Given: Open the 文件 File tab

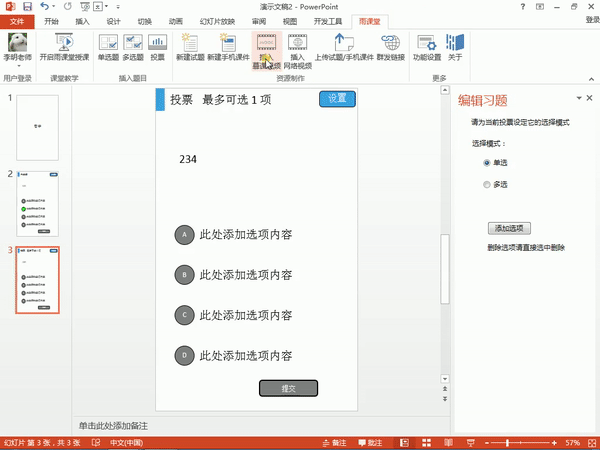Looking at the screenshot, I should pyautogui.click(x=17, y=21).
